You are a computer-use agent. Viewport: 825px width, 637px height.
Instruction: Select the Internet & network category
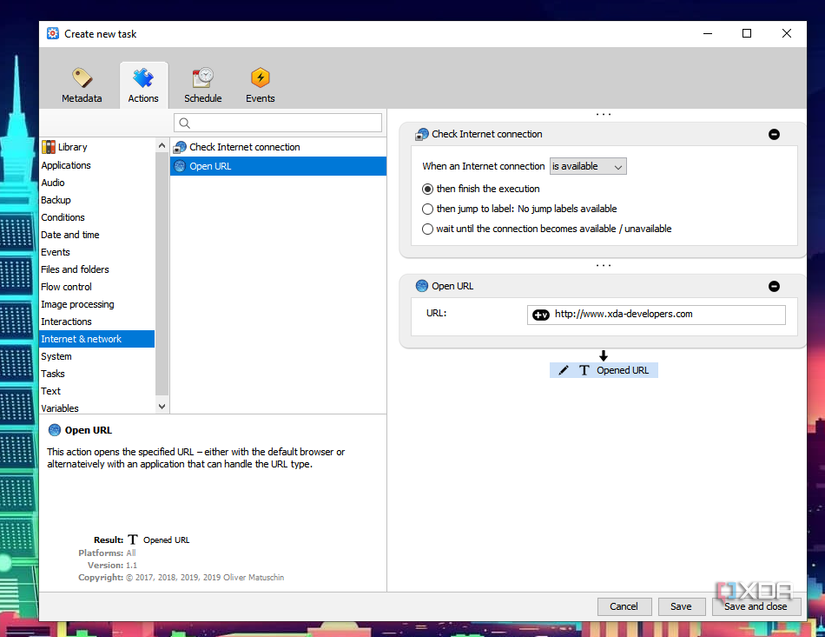[x=97, y=339]
